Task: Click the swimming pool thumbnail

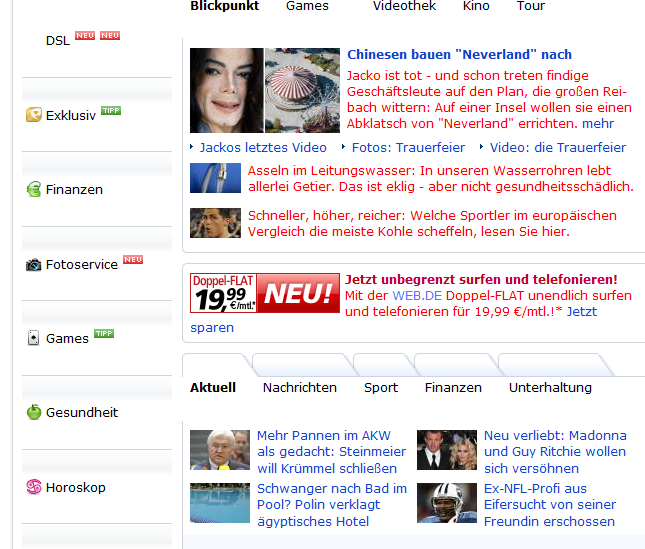Action: (220, 503)
